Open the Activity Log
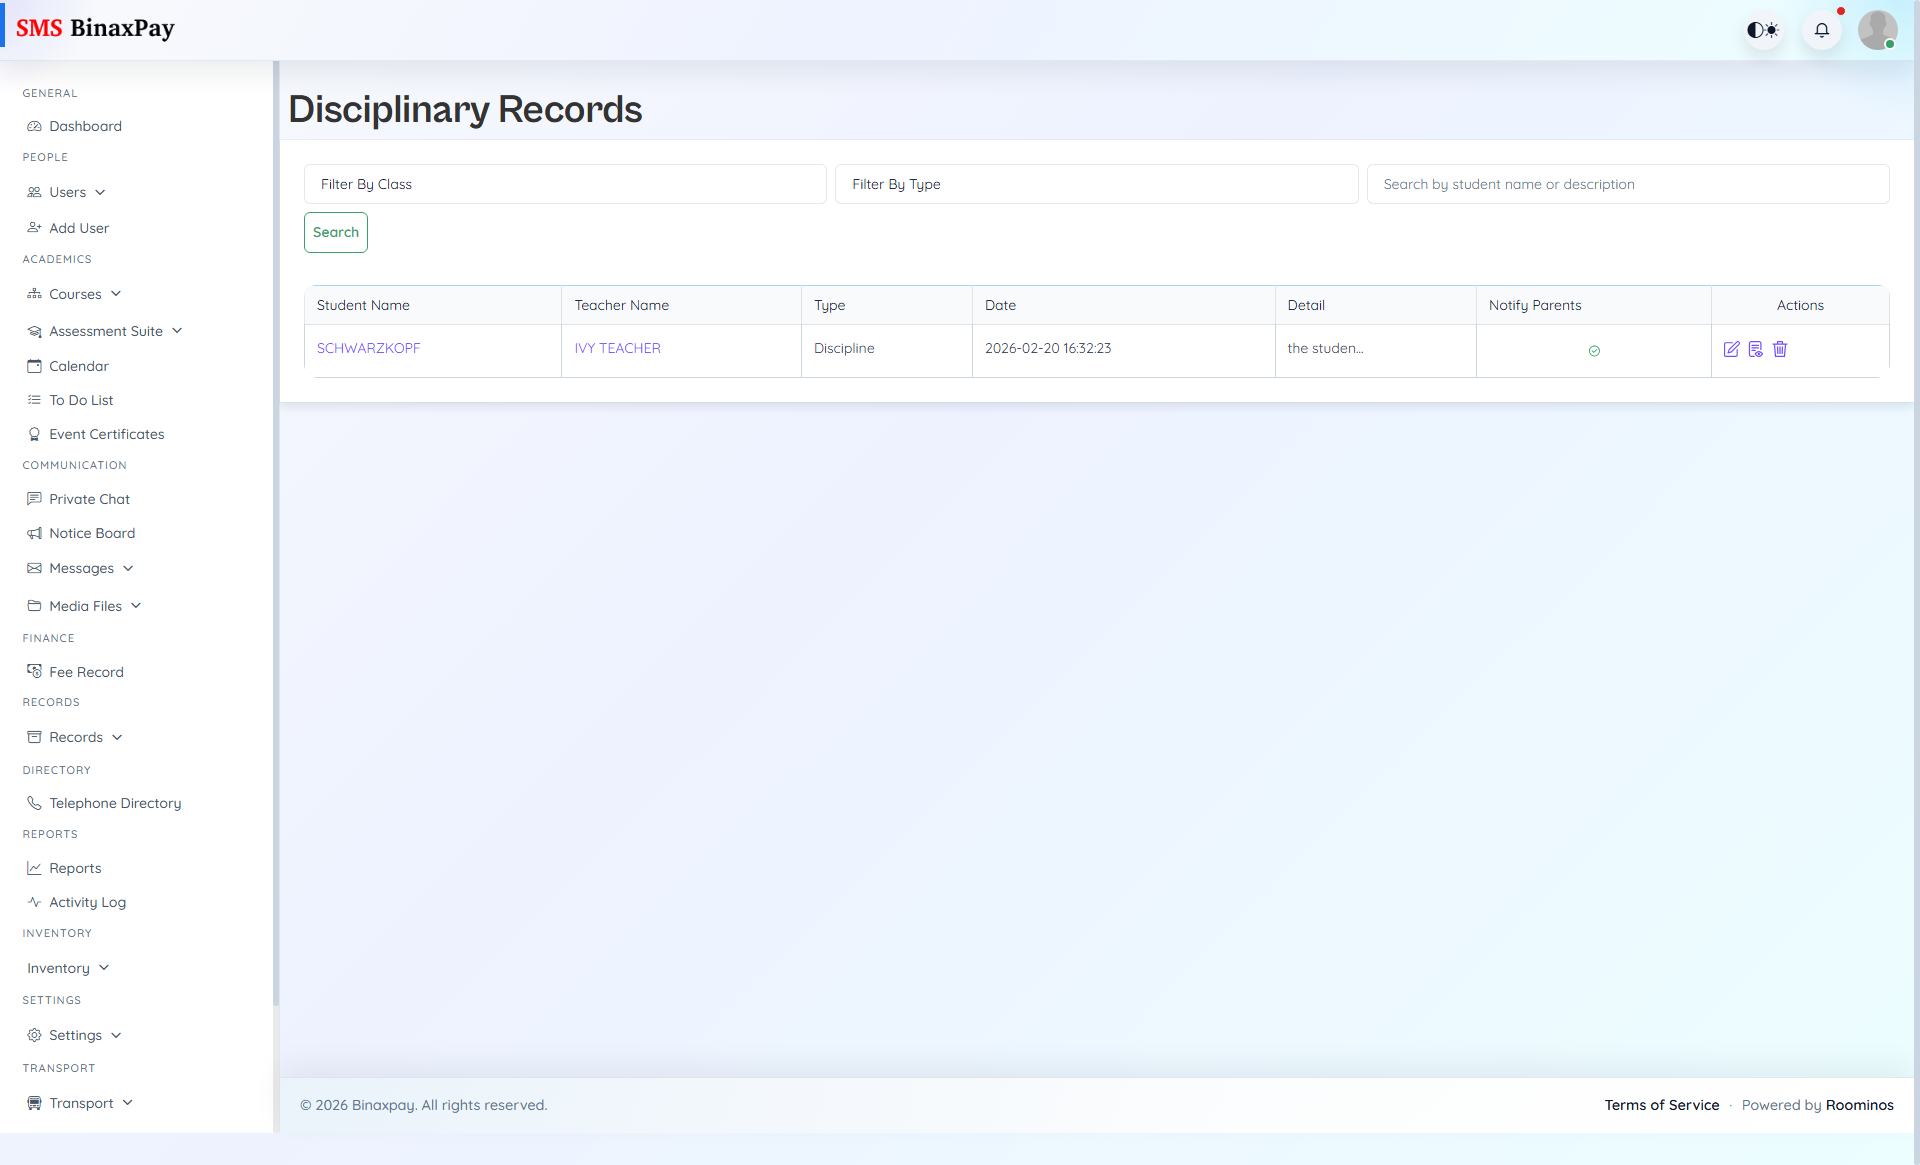Image resolution: width=1920 pixels, height=1165 pixels. tap(88, 901)
